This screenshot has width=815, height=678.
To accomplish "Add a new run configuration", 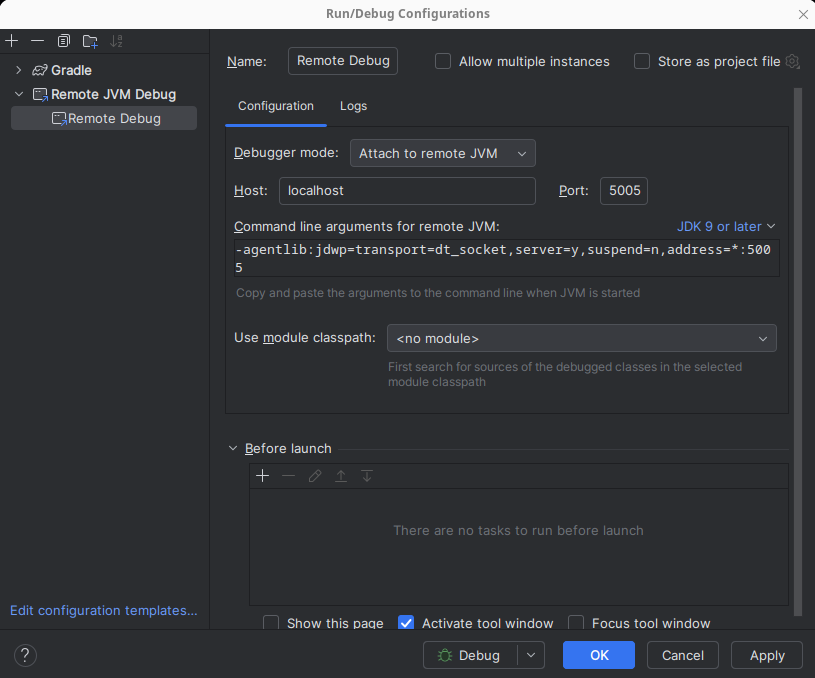I will coord(11,41).
